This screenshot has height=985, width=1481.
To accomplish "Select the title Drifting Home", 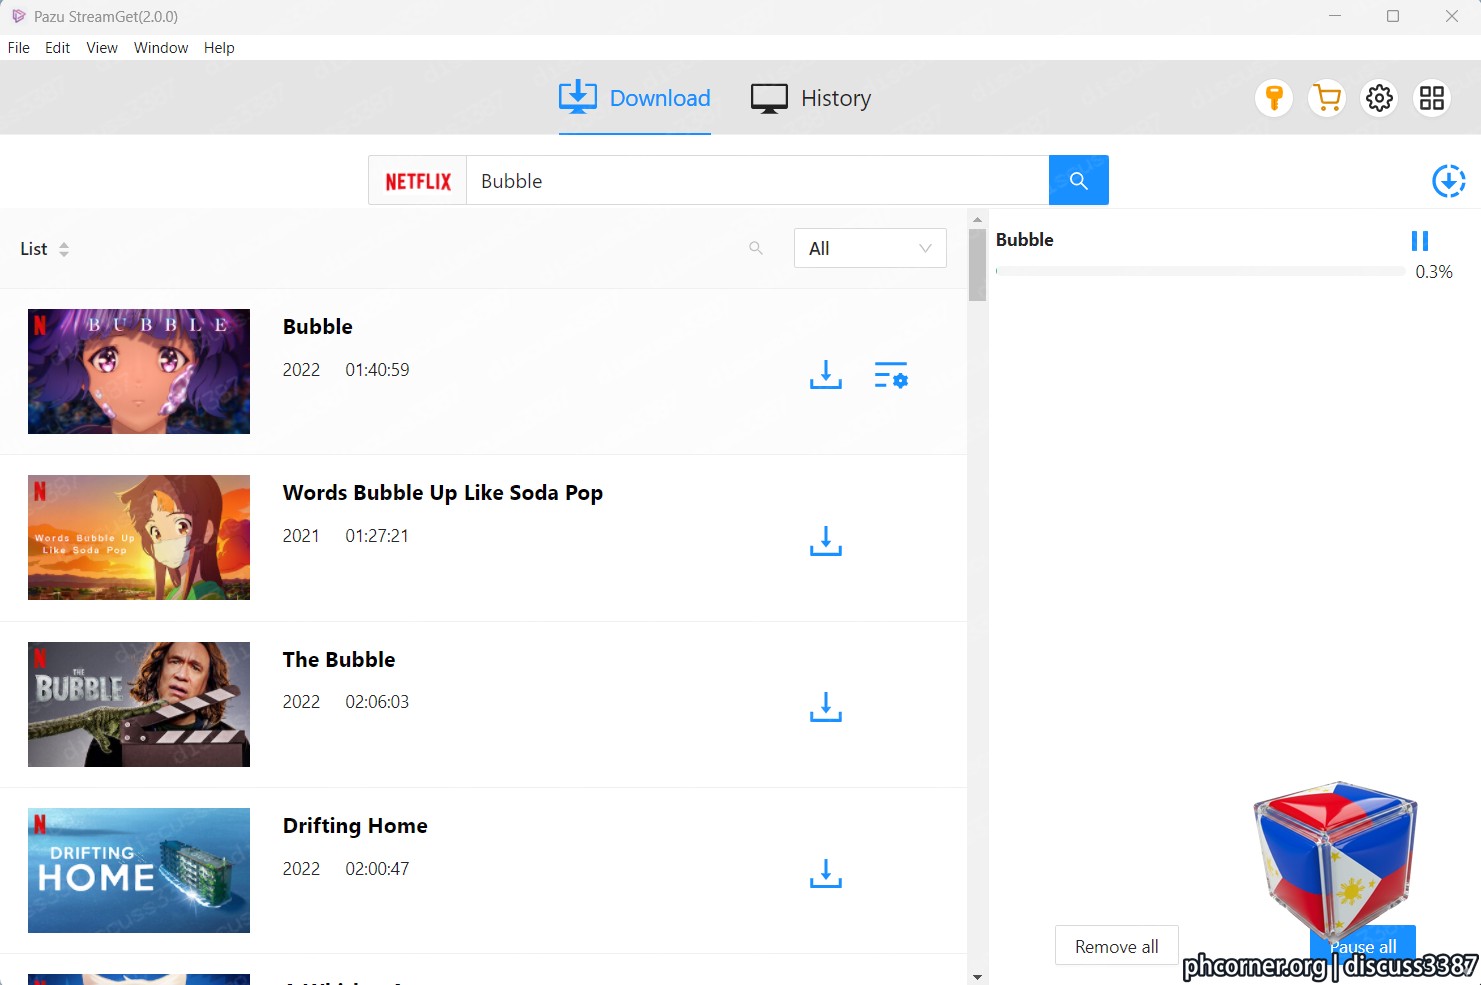I will coord(355,826).
